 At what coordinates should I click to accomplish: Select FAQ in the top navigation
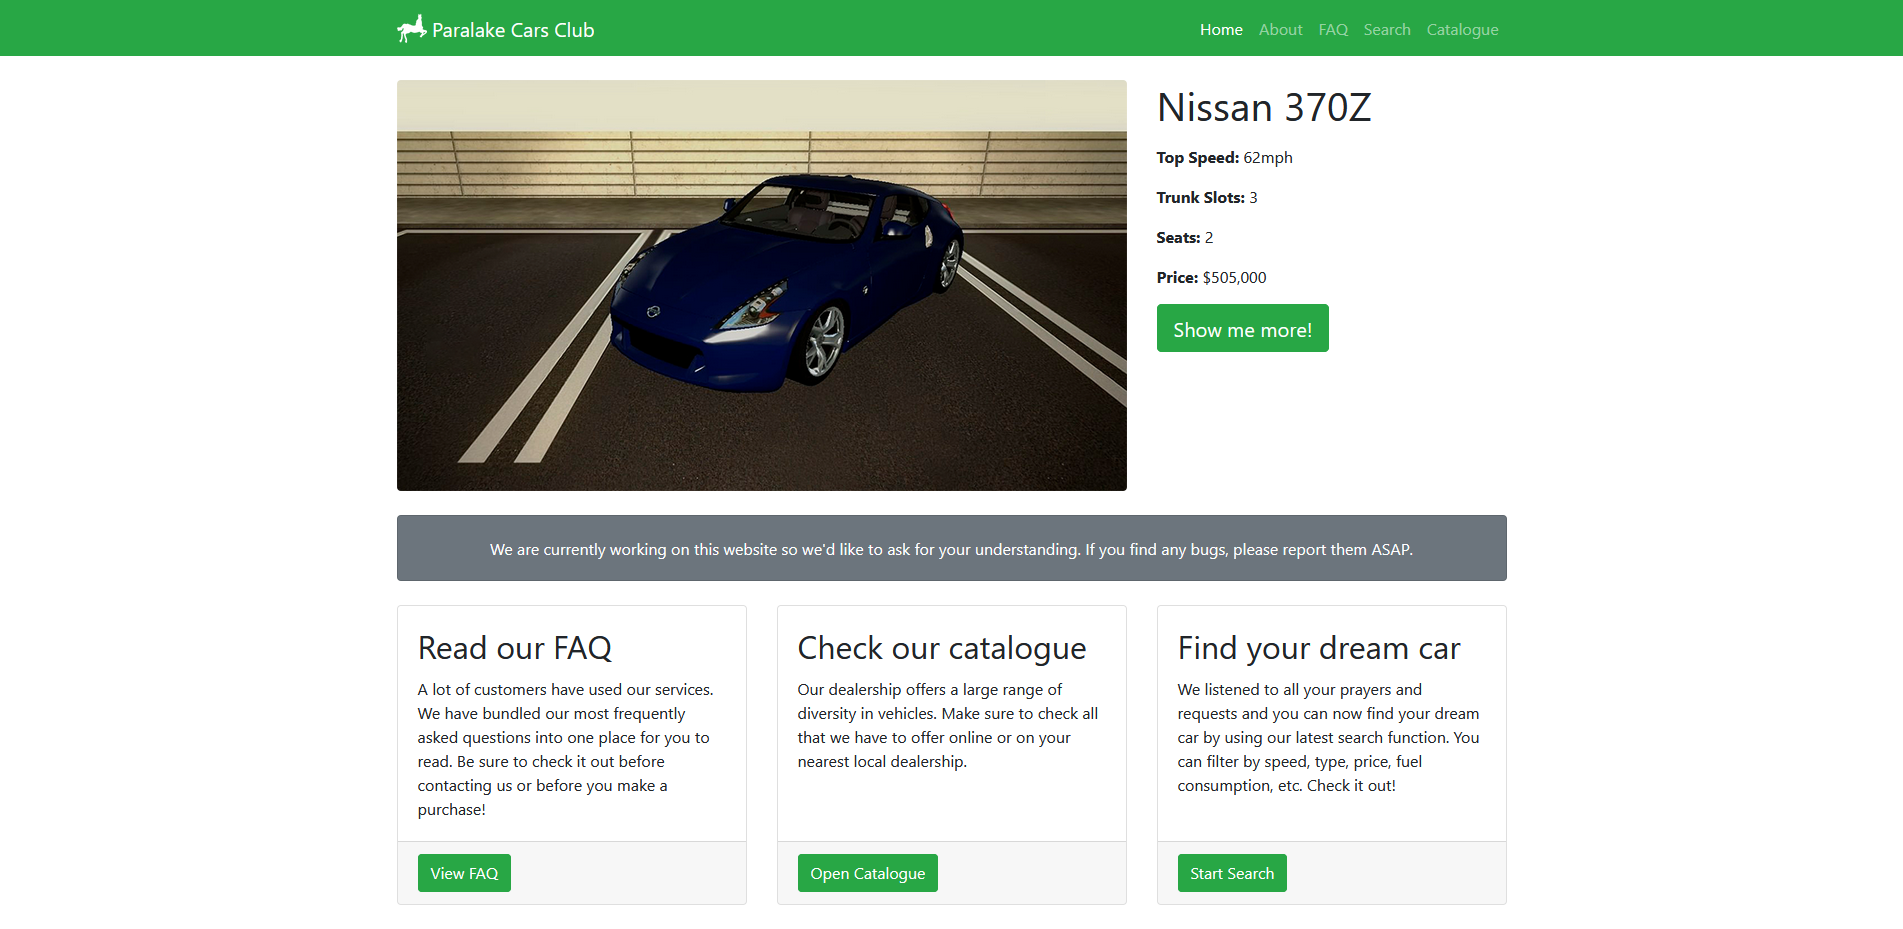pyautogui.click(x=1332, y=30)
